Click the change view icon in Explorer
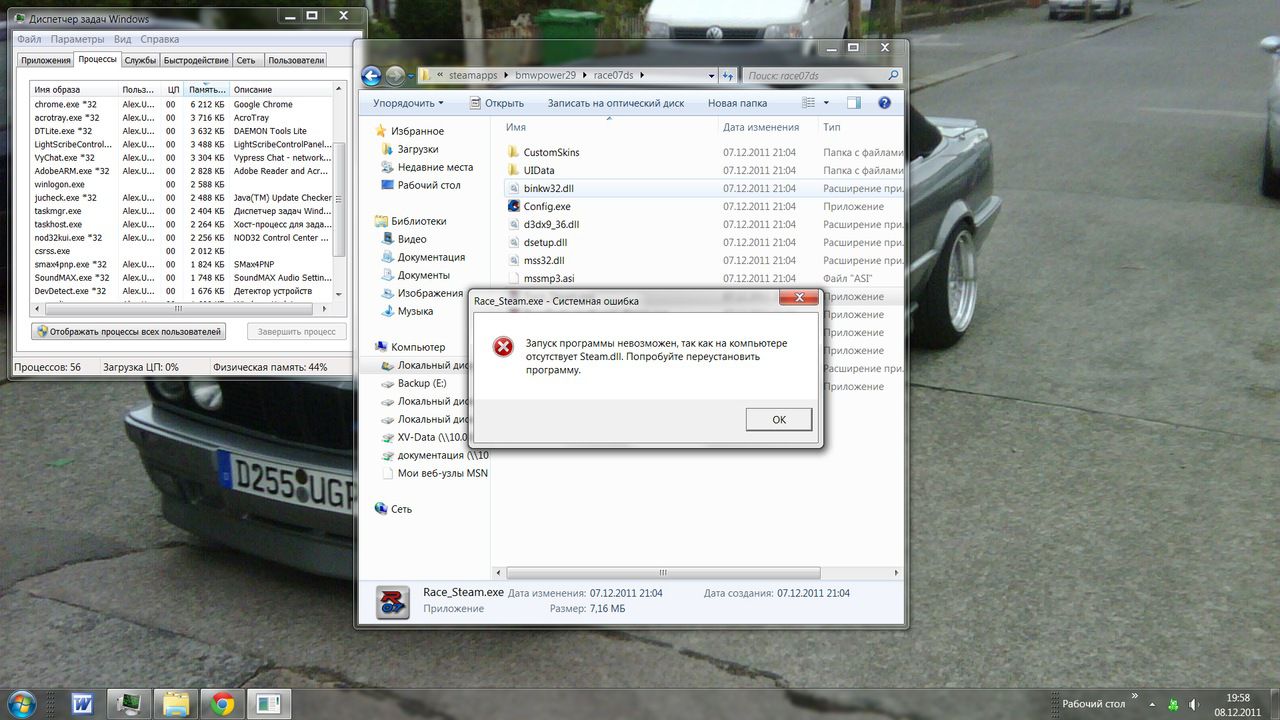 [809, 103]
